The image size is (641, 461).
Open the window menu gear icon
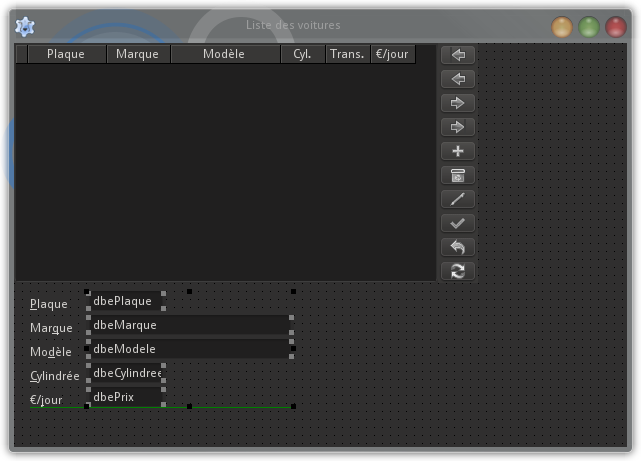click(25, 27)
